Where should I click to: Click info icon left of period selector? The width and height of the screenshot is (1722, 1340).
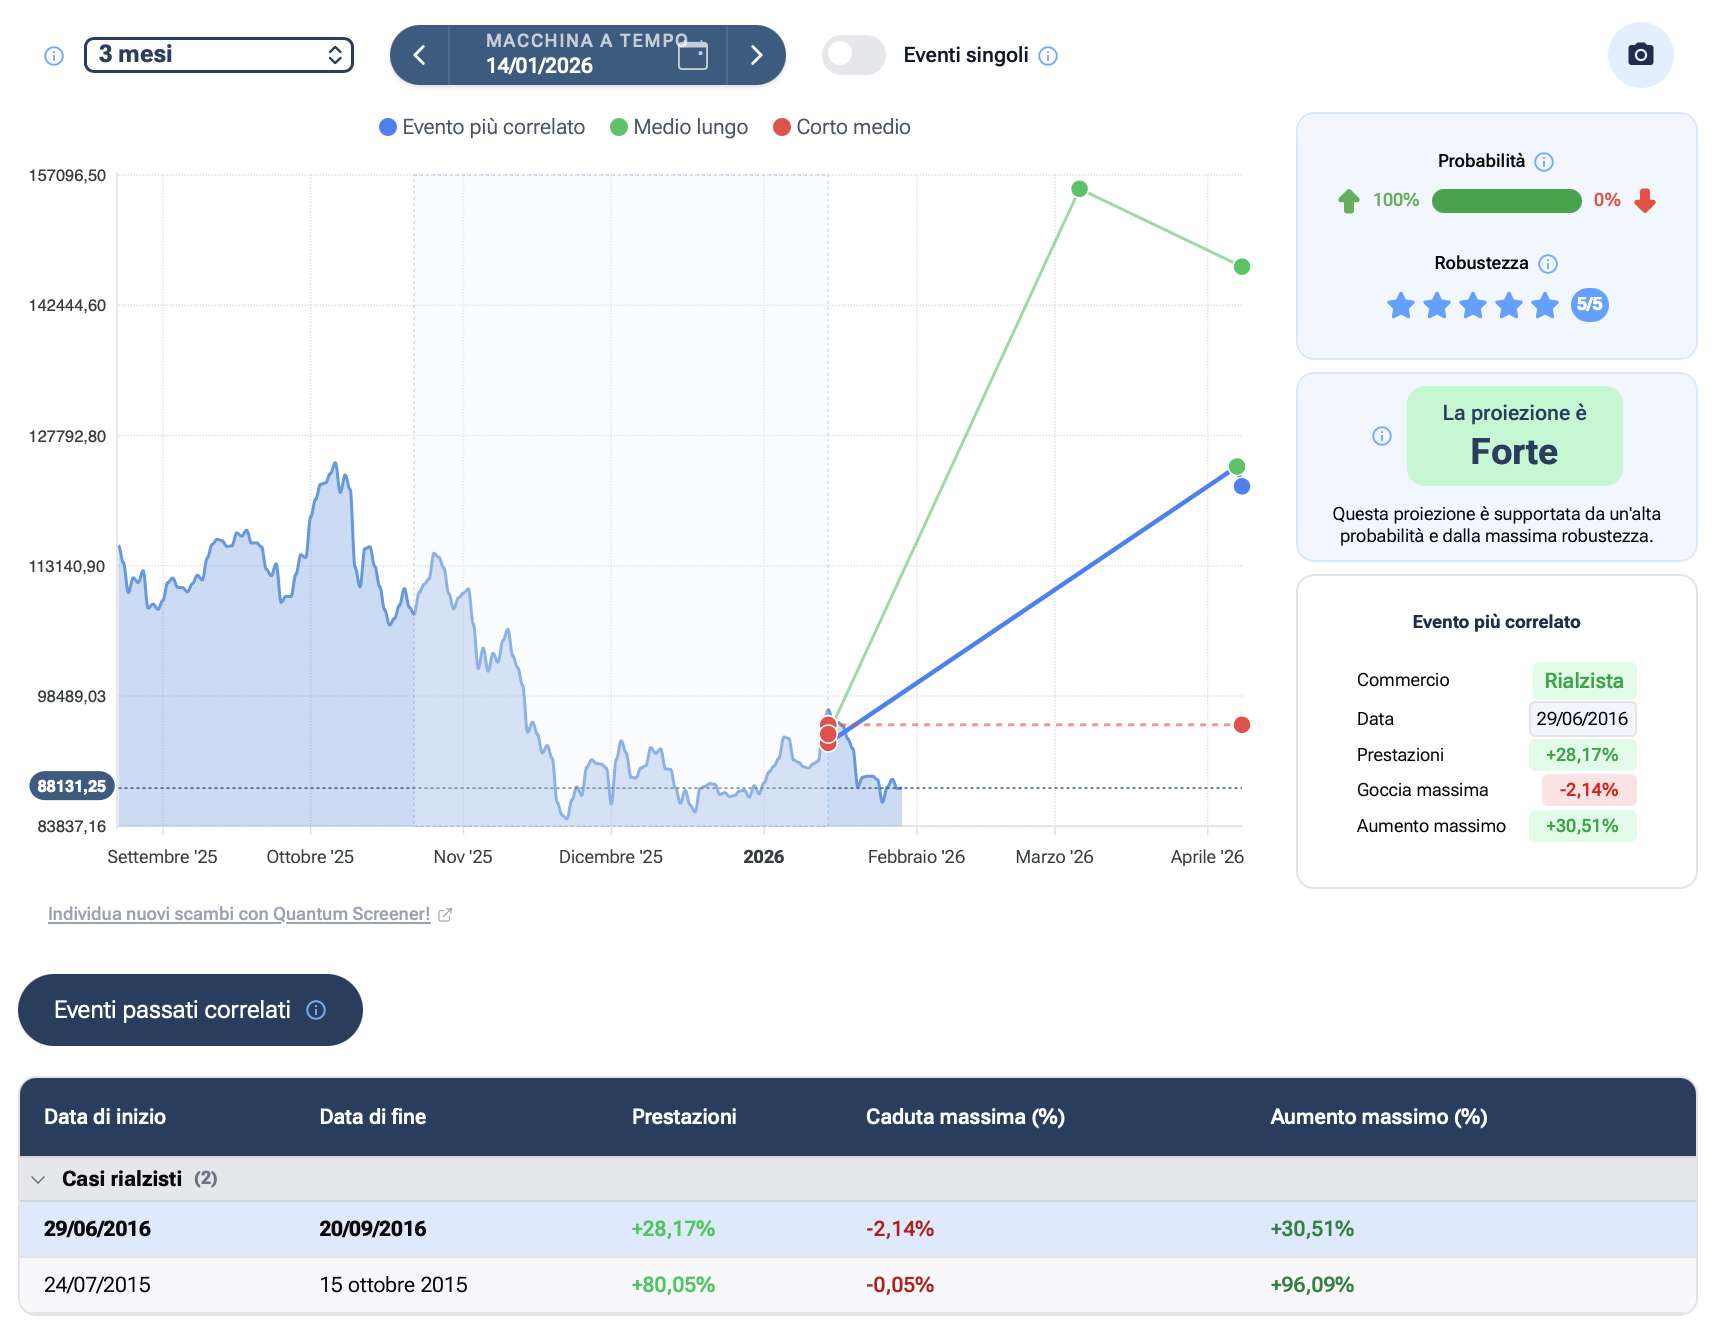(54, 56)
